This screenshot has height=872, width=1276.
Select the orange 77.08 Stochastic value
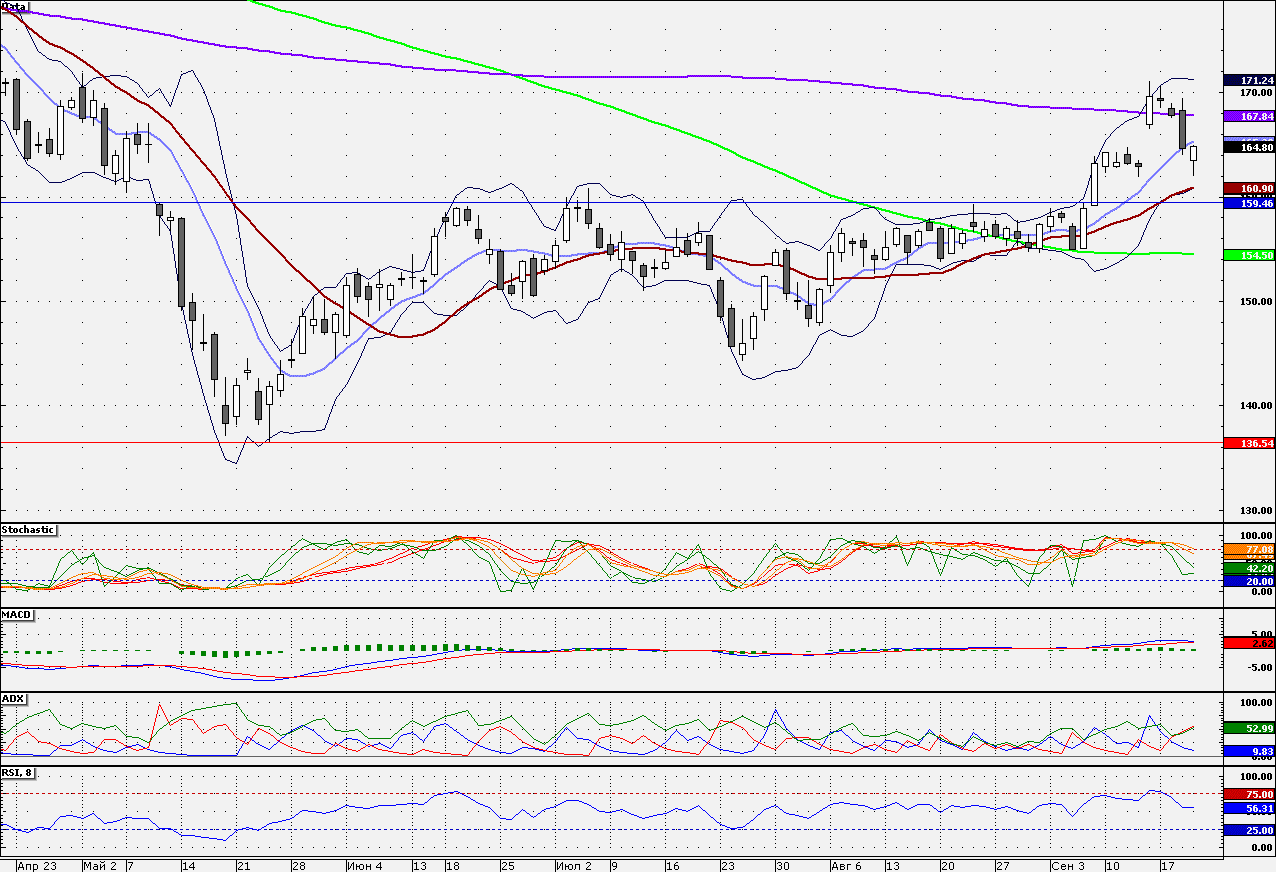tap(1249, 550)
